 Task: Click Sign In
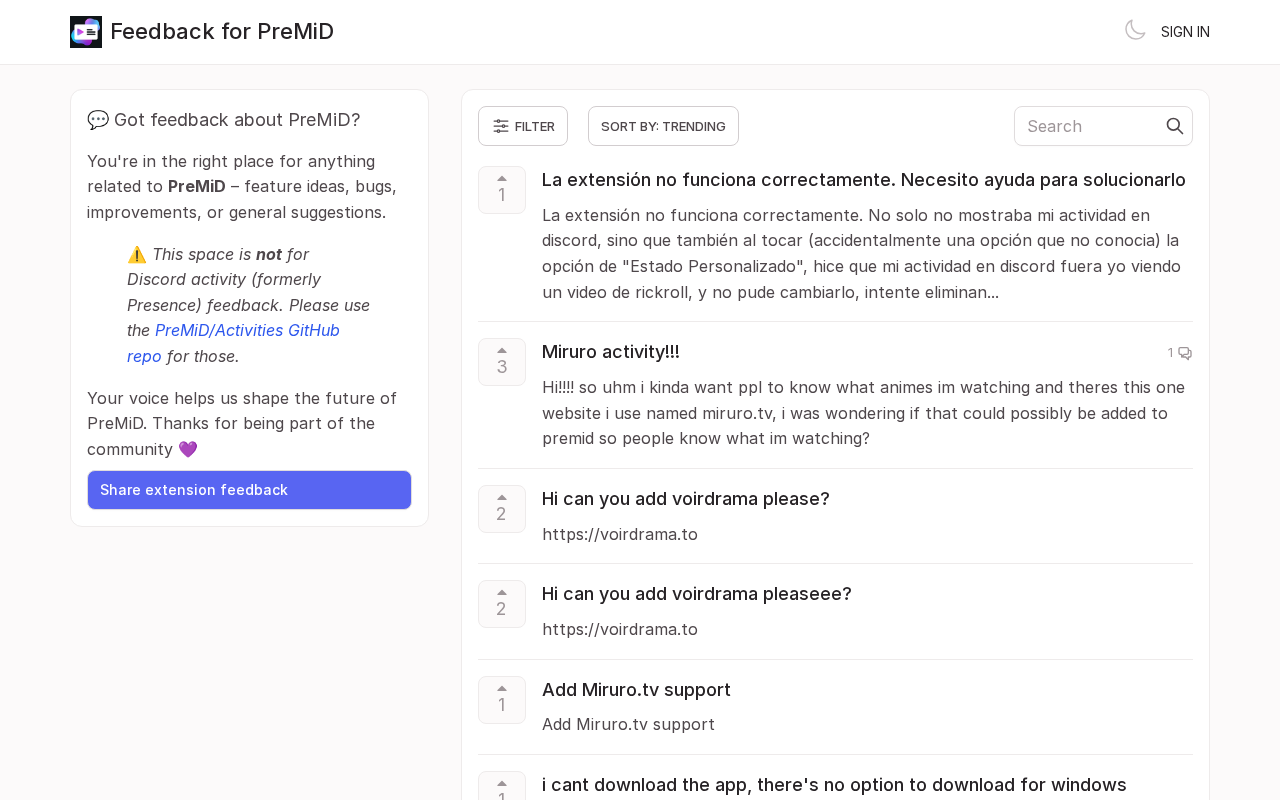click(x=1185, y=32)
